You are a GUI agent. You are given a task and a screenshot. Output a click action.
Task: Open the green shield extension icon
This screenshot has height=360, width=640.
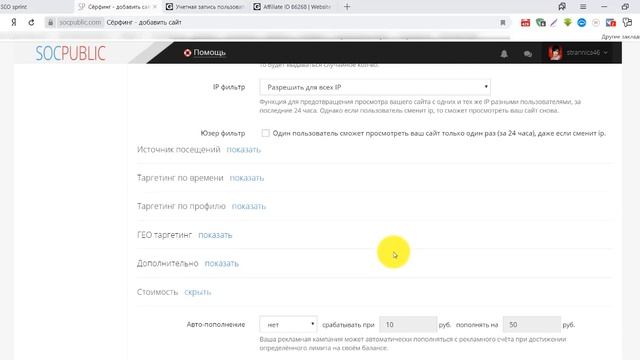(540, 22)
